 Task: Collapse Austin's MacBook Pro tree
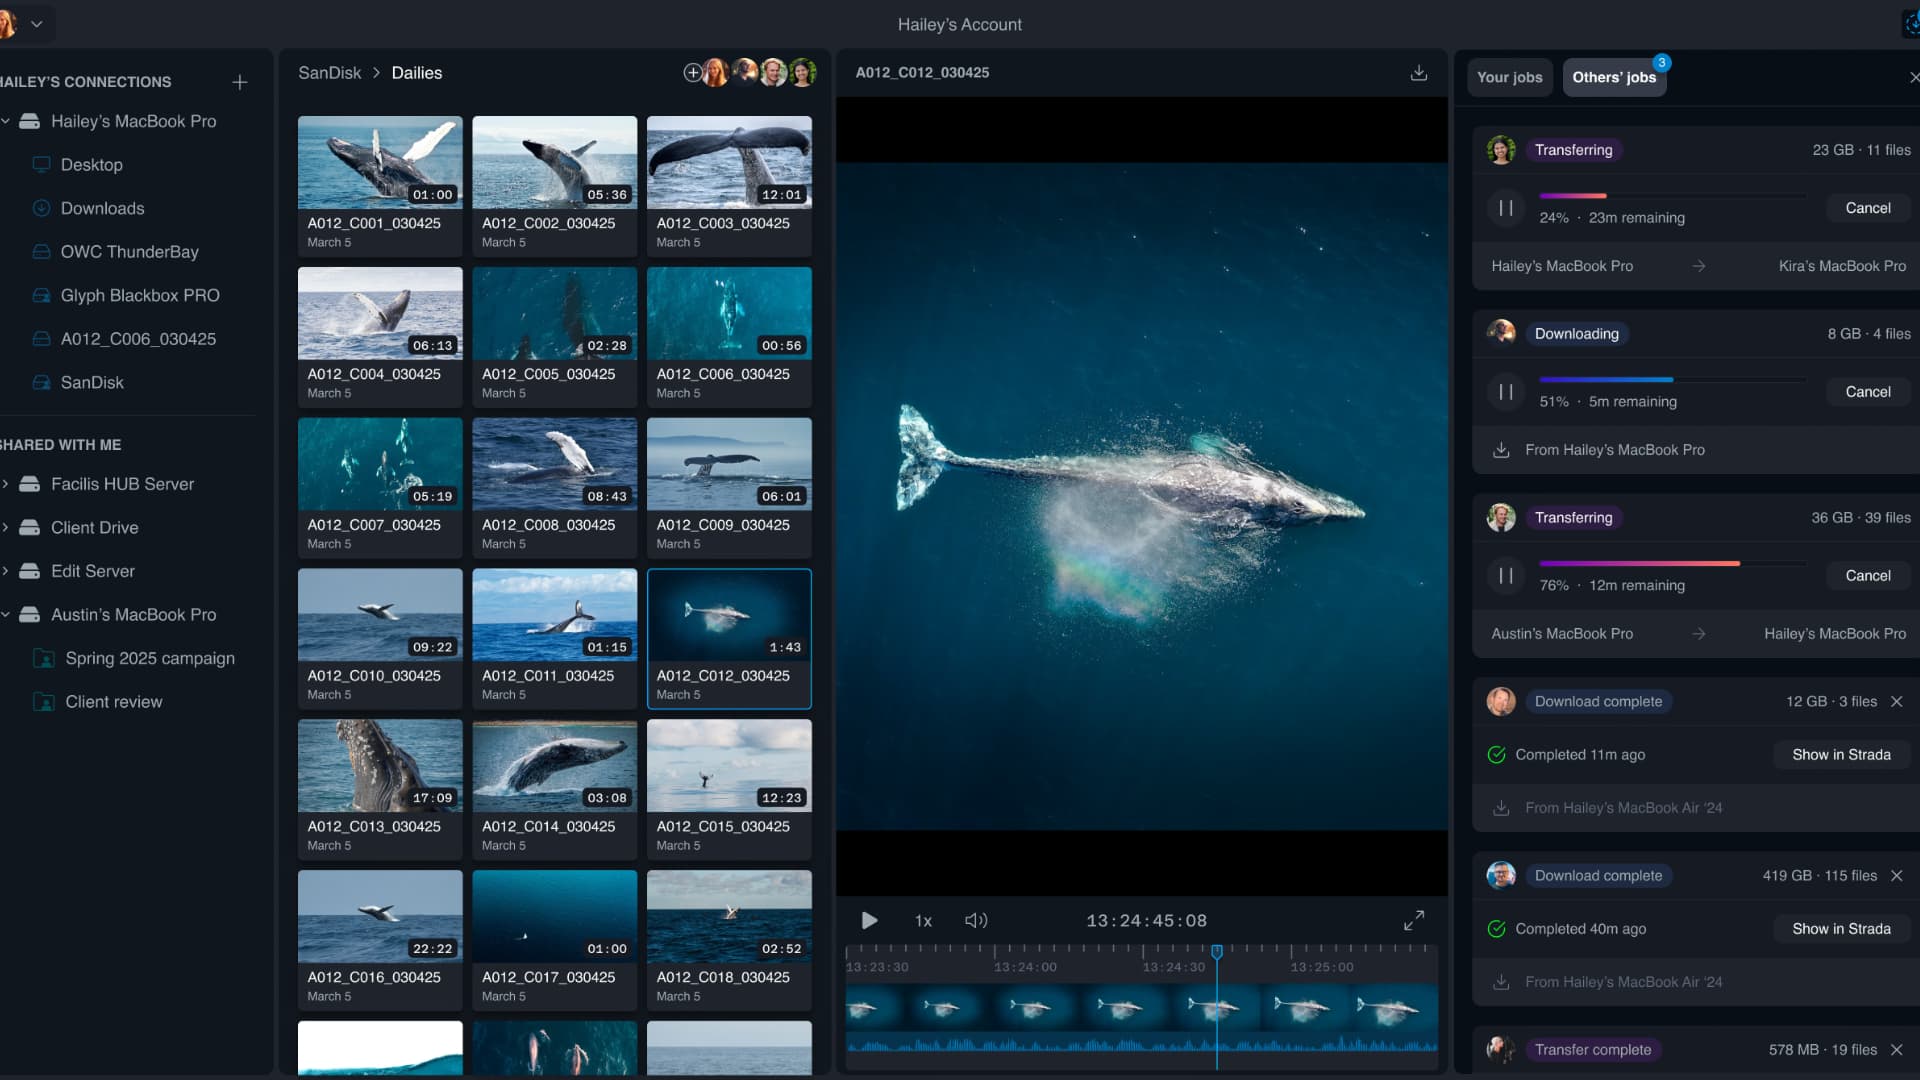(6, 614)
